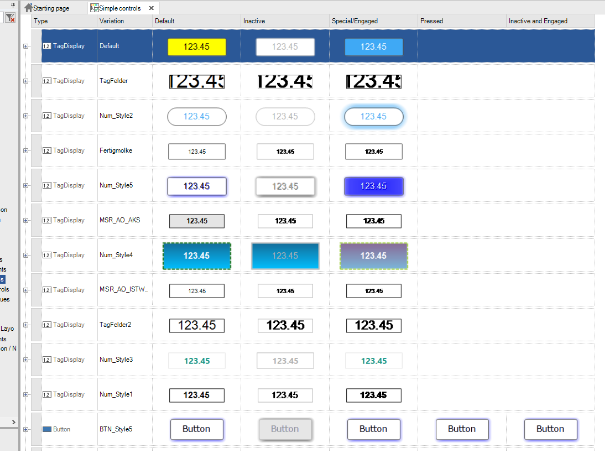Click TagDisplay icon in Num_Style1 row

(47, 394)
